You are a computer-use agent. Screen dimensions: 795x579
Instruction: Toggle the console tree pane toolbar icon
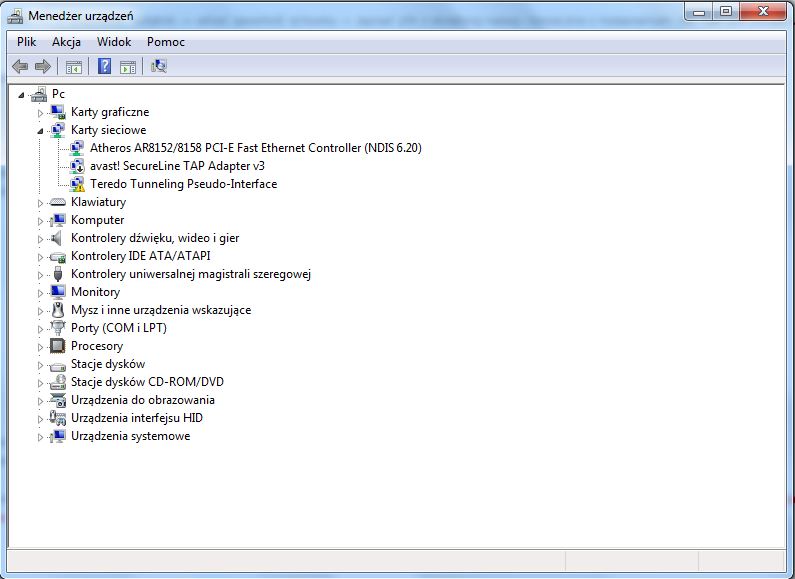[x=74, y=66]
